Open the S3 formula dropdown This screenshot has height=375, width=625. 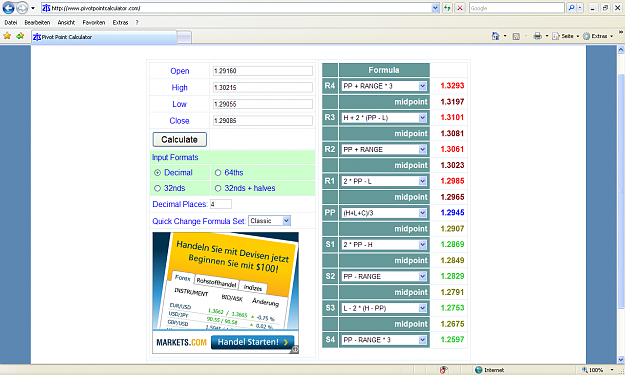[384, 308]
